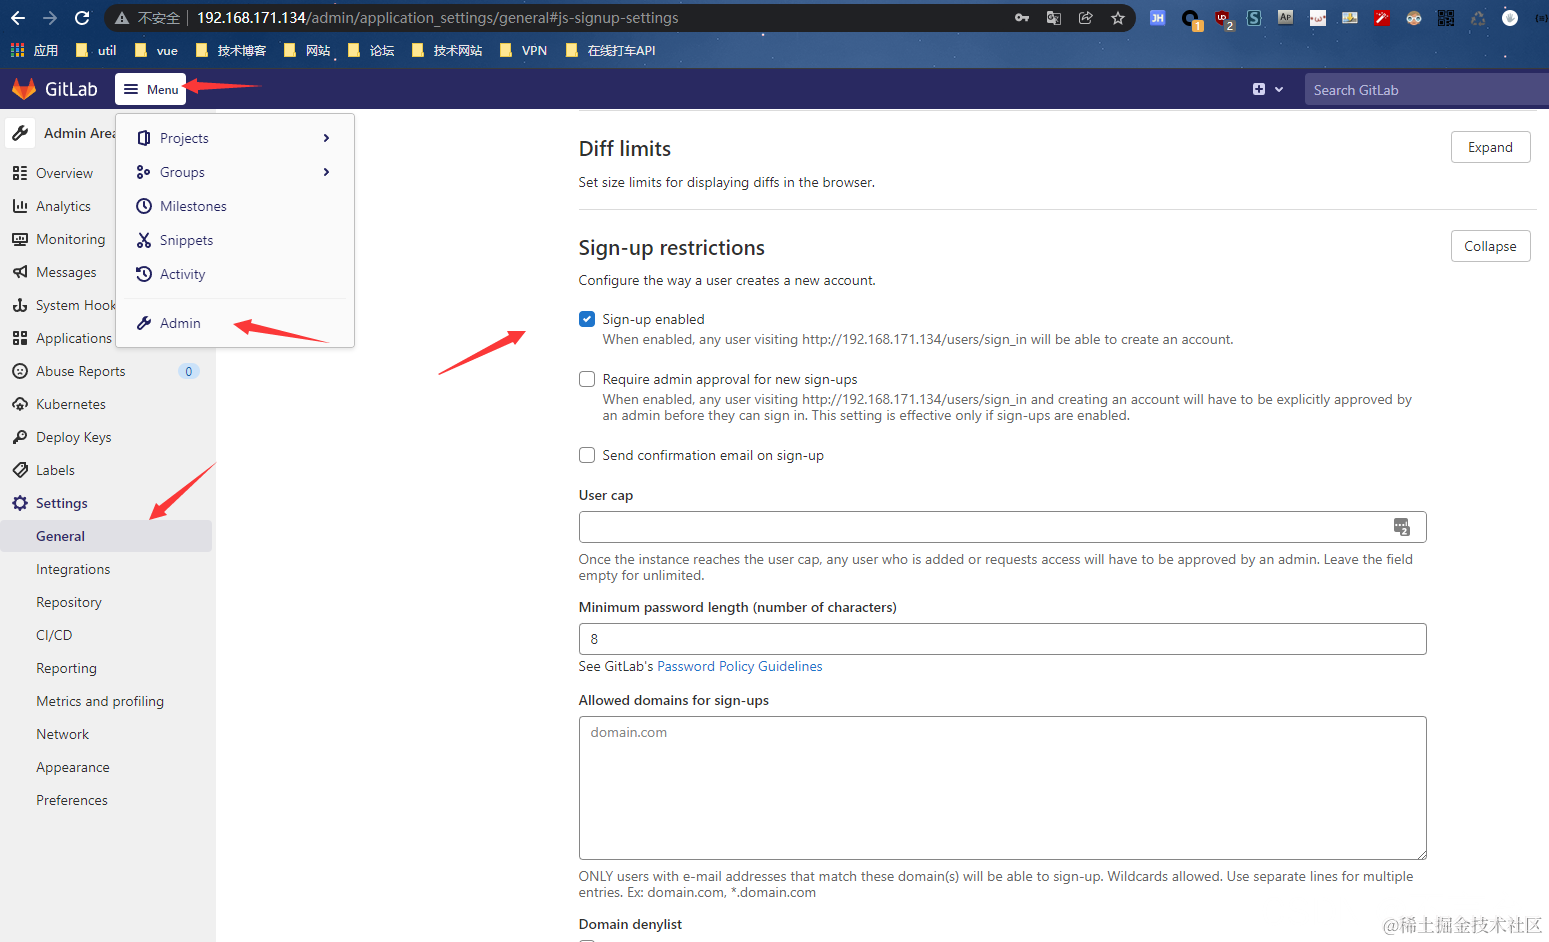Click the Abuse Reports count badge
This screenshot has width=1549, height=942.
coord(189,371)
